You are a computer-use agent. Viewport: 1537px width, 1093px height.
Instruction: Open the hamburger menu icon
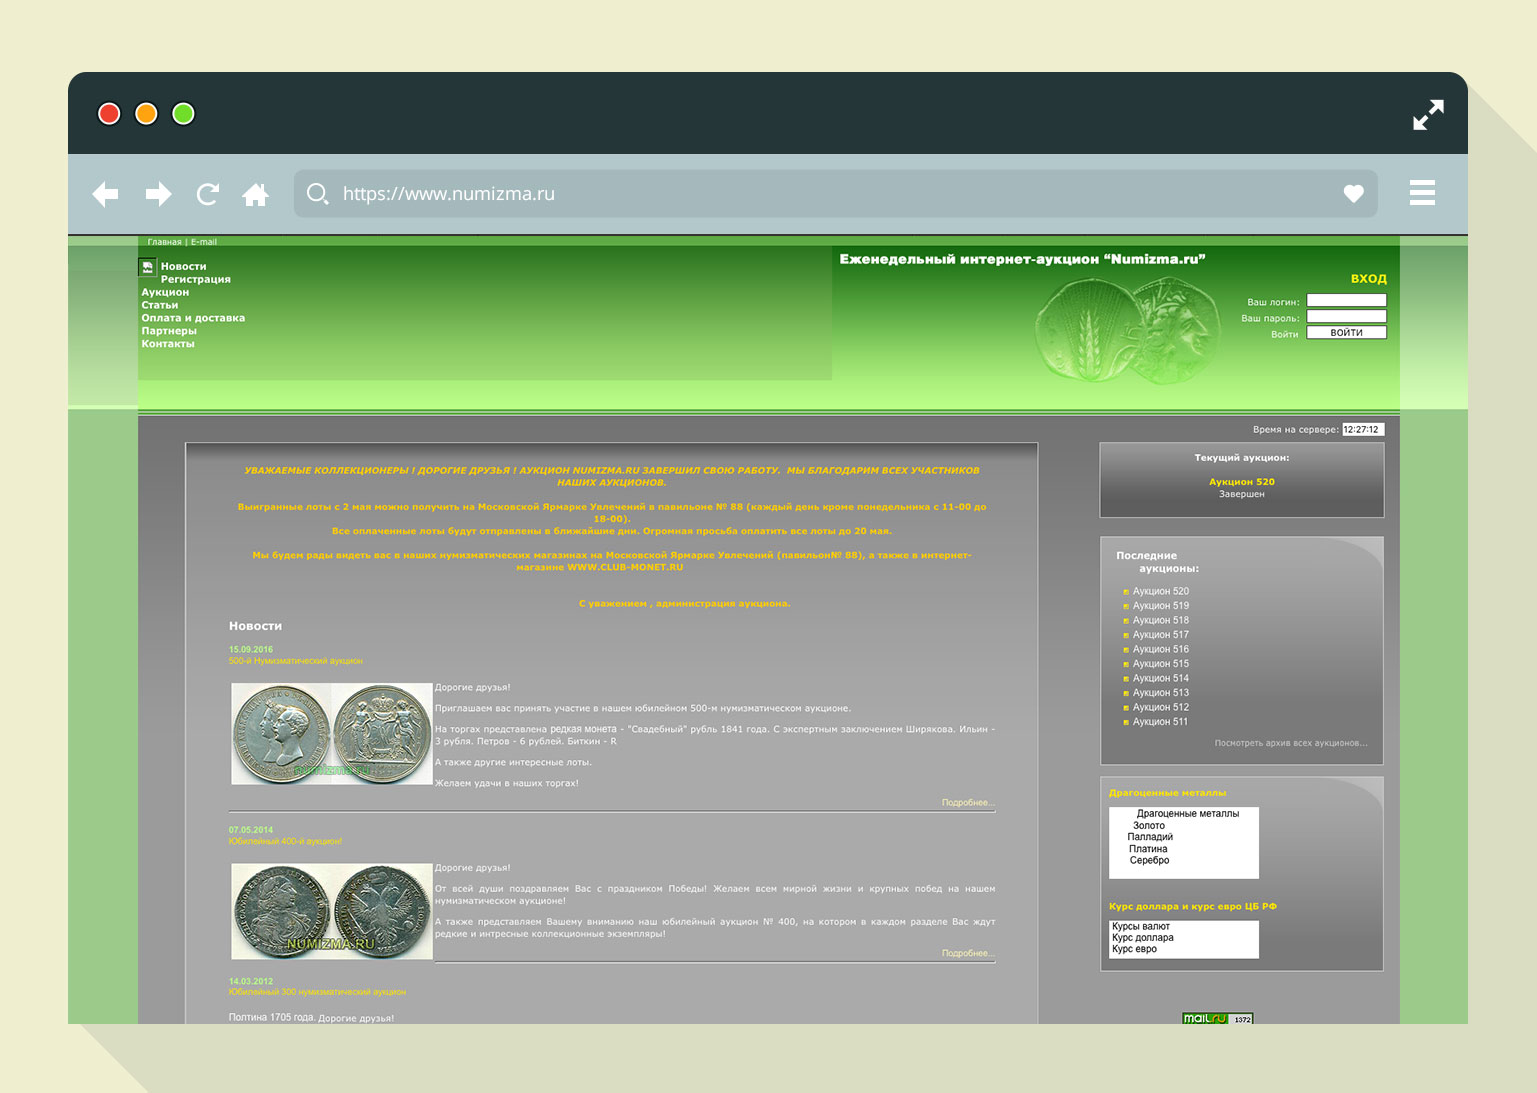coord(1422,193)
